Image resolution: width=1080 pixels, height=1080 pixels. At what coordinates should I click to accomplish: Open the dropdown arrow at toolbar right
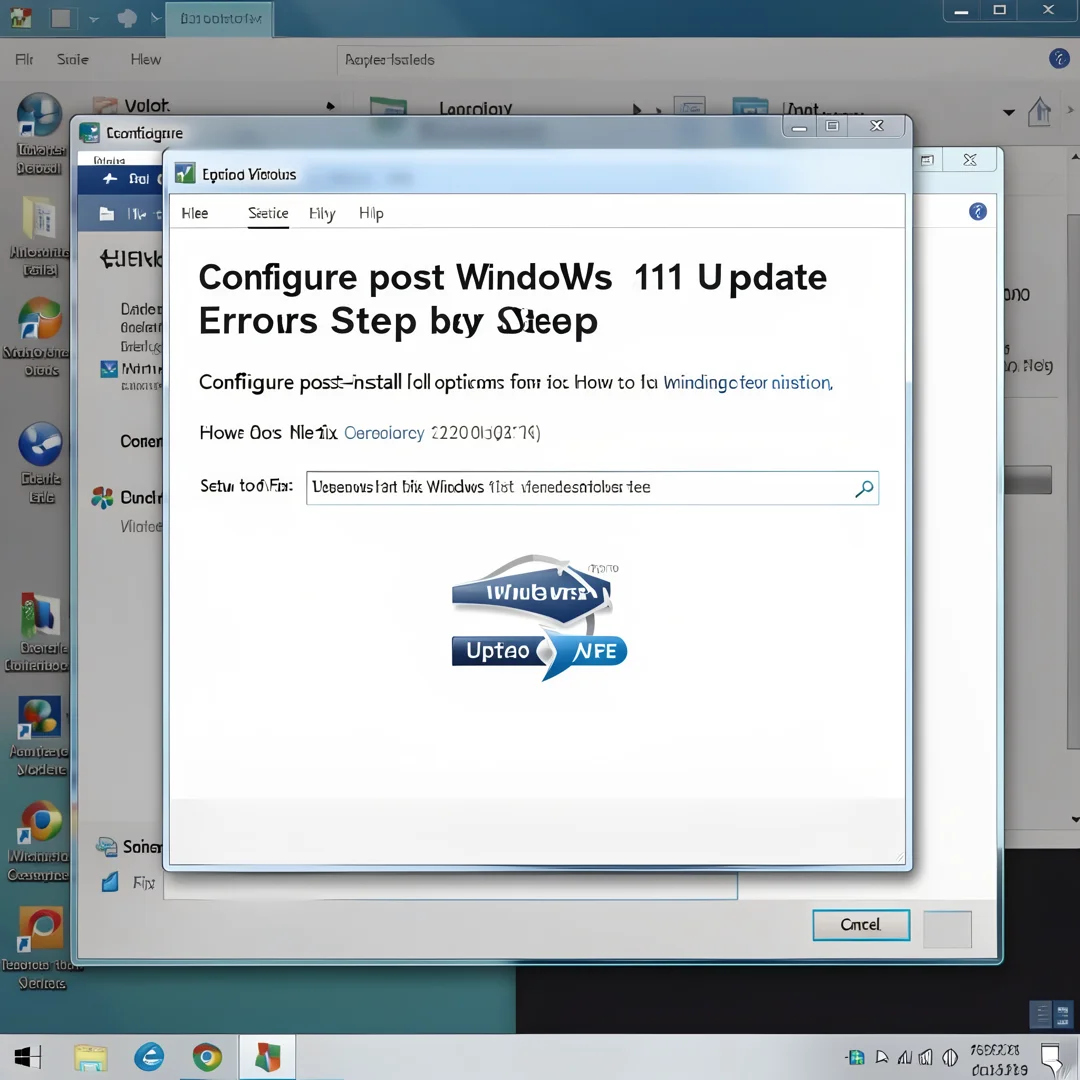click(x=1008, y=112)
